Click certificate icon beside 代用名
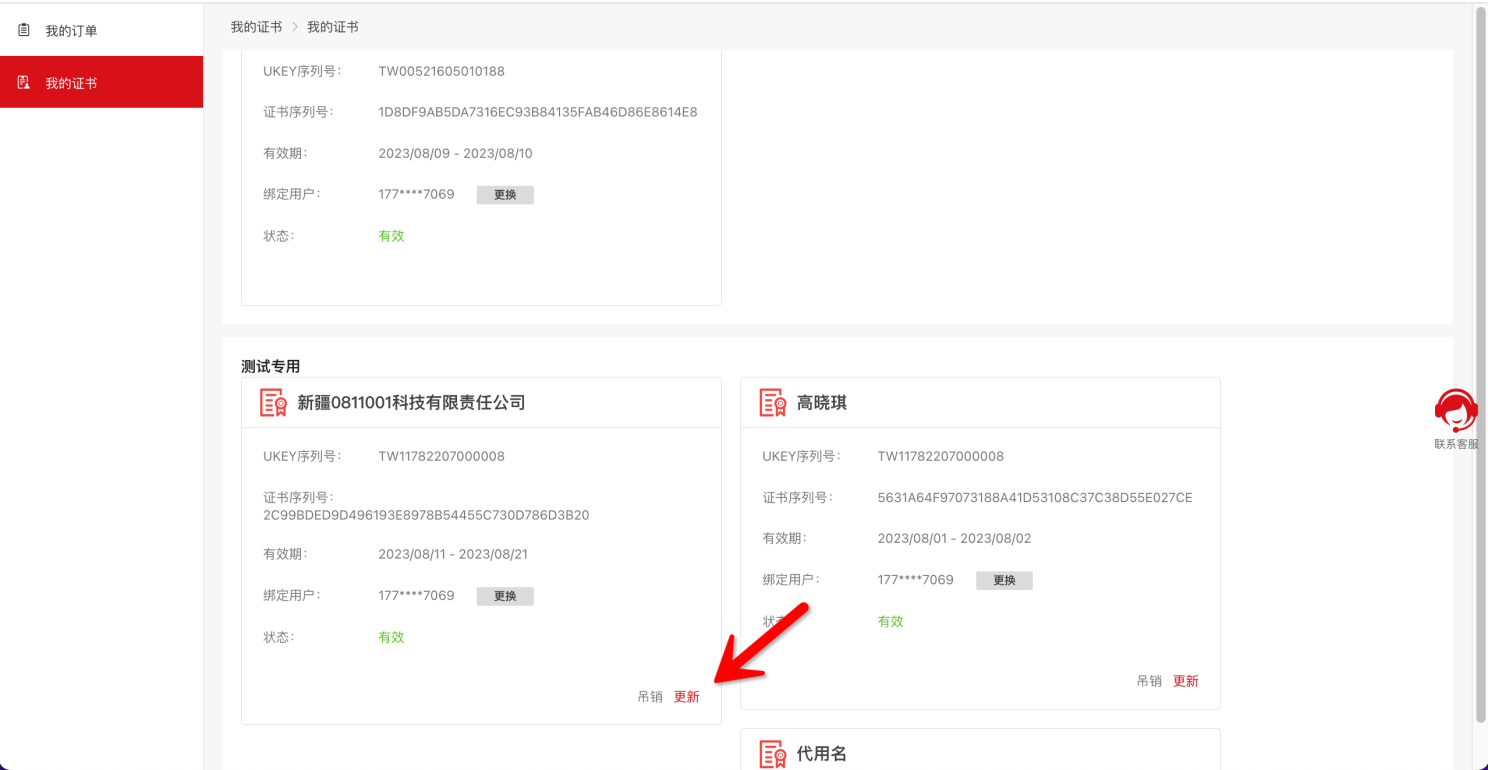The height and width of the screenshot is (770, 1488). pyautogui.click(x=772, y=754)
